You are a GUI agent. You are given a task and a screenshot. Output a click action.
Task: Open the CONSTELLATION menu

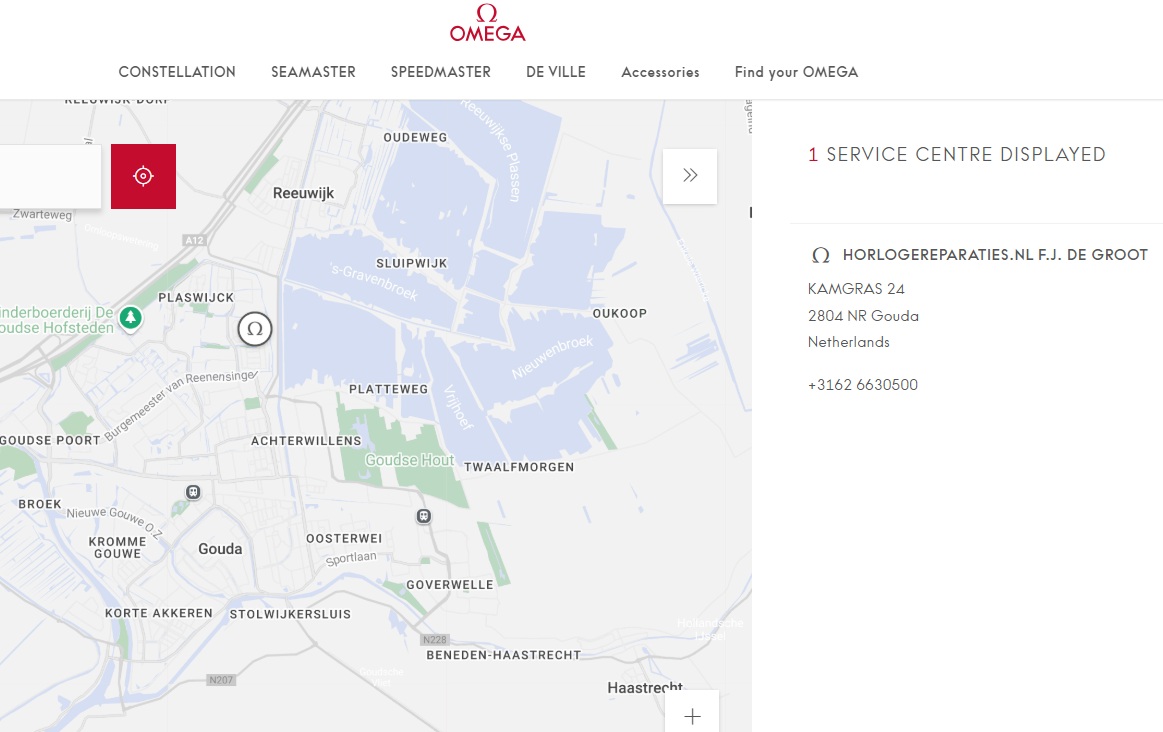tap(177, 72)
